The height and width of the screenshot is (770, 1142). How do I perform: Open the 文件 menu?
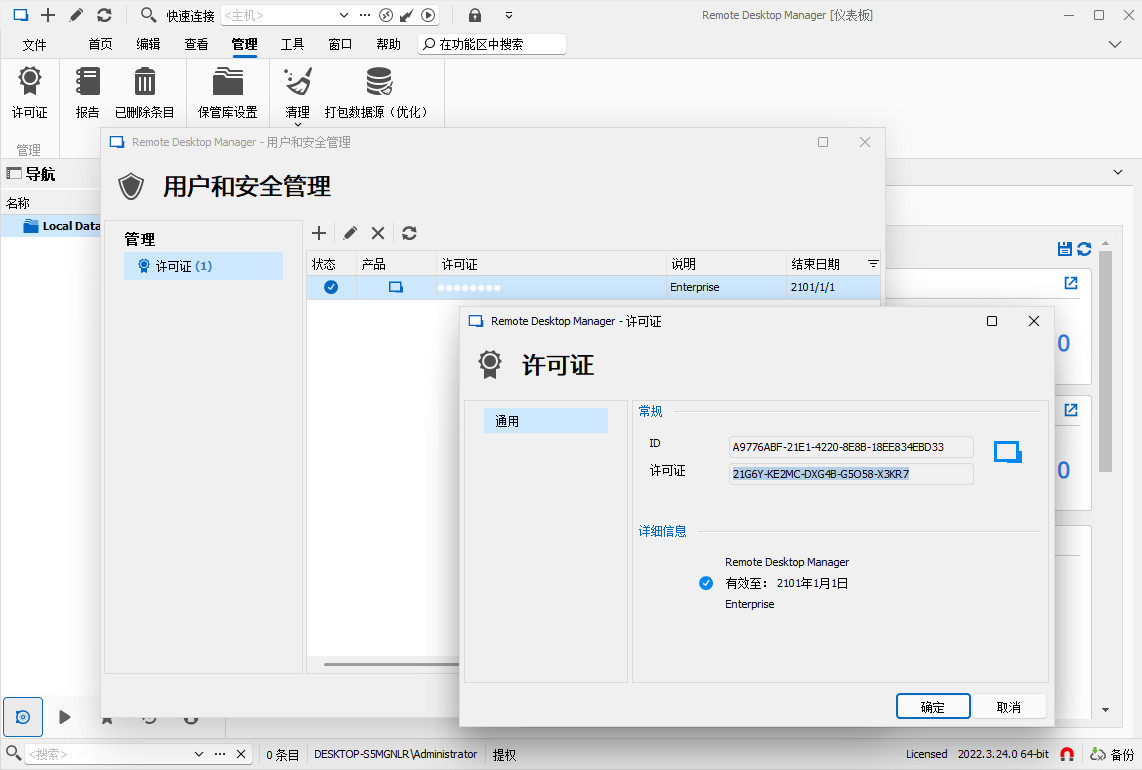(x=34, y=44)
